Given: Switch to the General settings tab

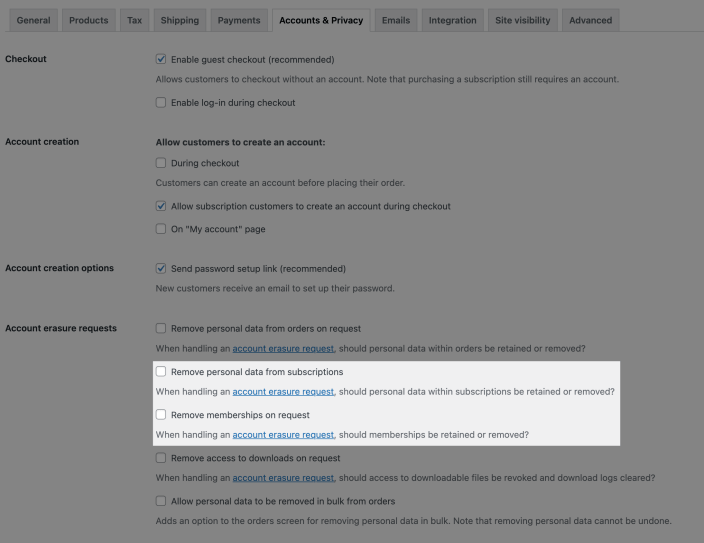Looking at the screenshot, I should [x=33, y=20].
